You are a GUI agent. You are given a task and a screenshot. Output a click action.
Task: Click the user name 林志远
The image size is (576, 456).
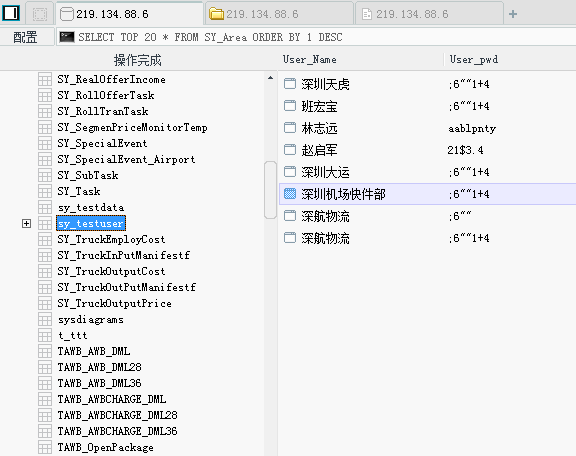tap(319, 128)
